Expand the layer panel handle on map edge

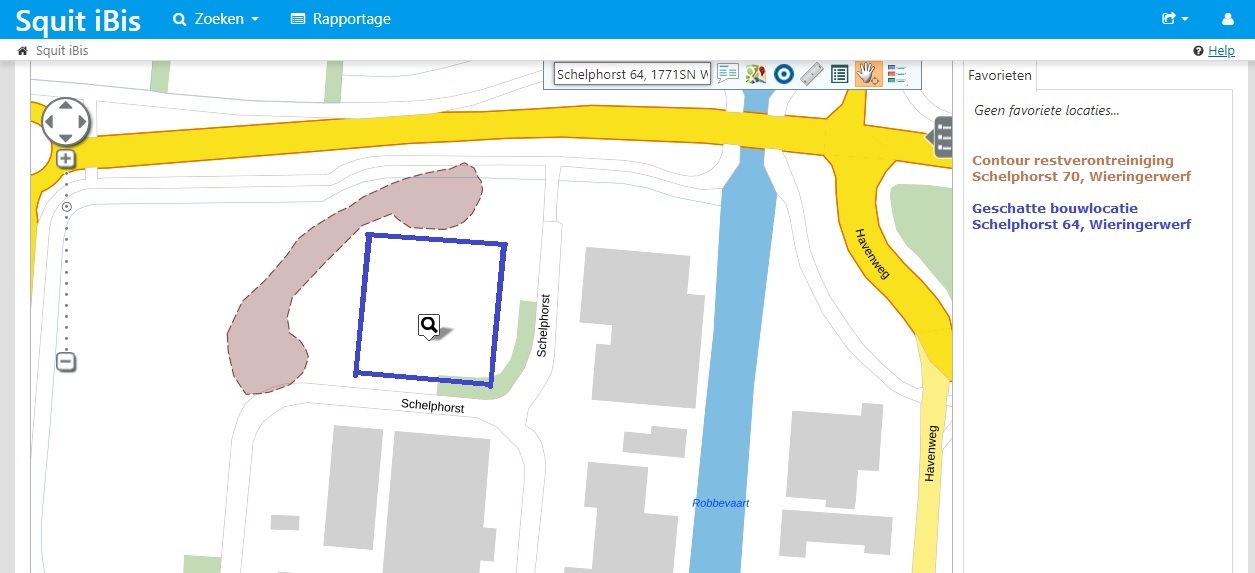[x=943, y=137]
